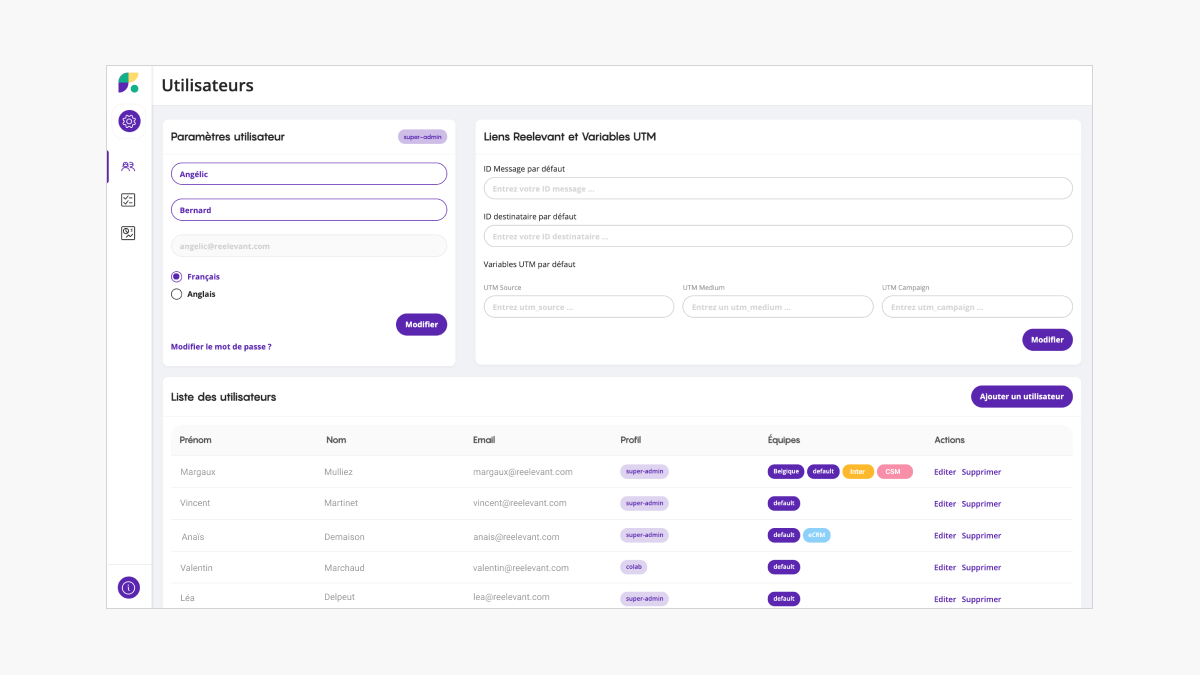Screen dimensions: 1200x675
Task: Click Supprimer for Anaïs Demaison
Action: (981, 536)
